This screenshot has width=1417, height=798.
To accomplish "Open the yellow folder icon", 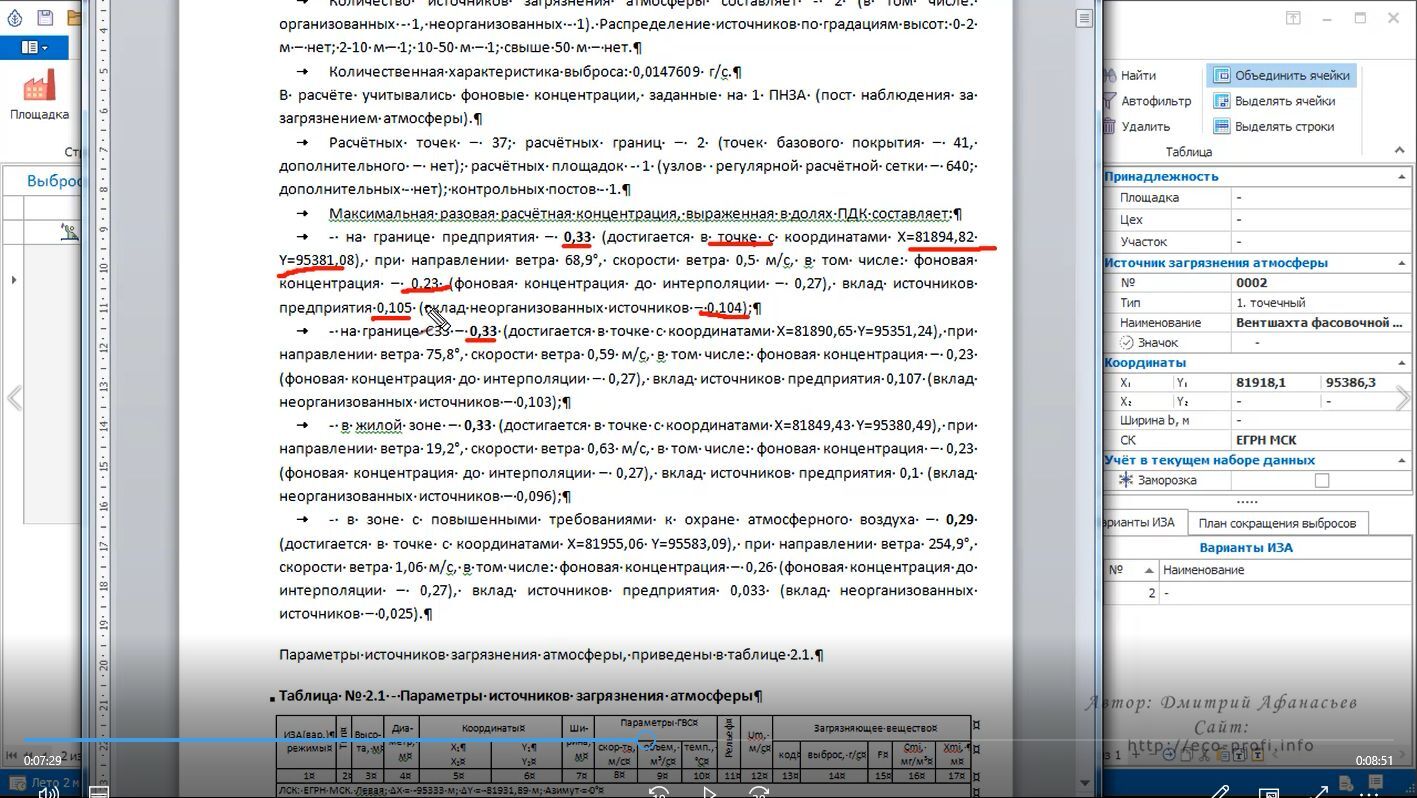I will [x=73, y=18].
